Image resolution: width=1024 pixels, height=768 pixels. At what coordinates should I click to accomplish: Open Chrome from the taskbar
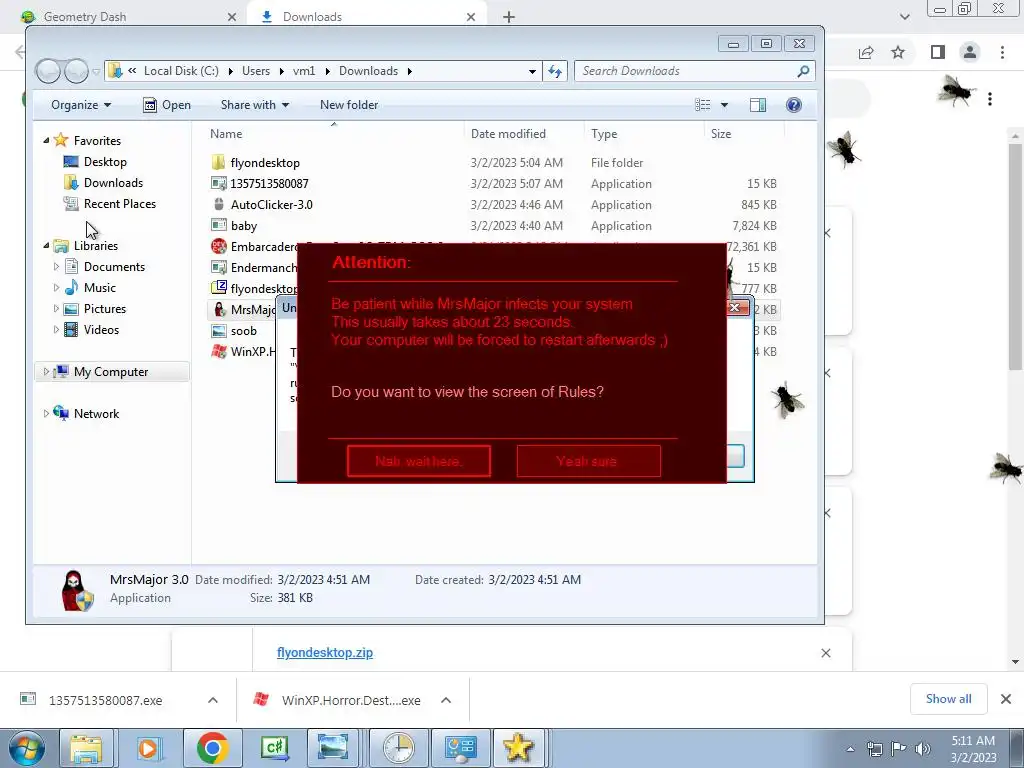(x=212, y=748)
